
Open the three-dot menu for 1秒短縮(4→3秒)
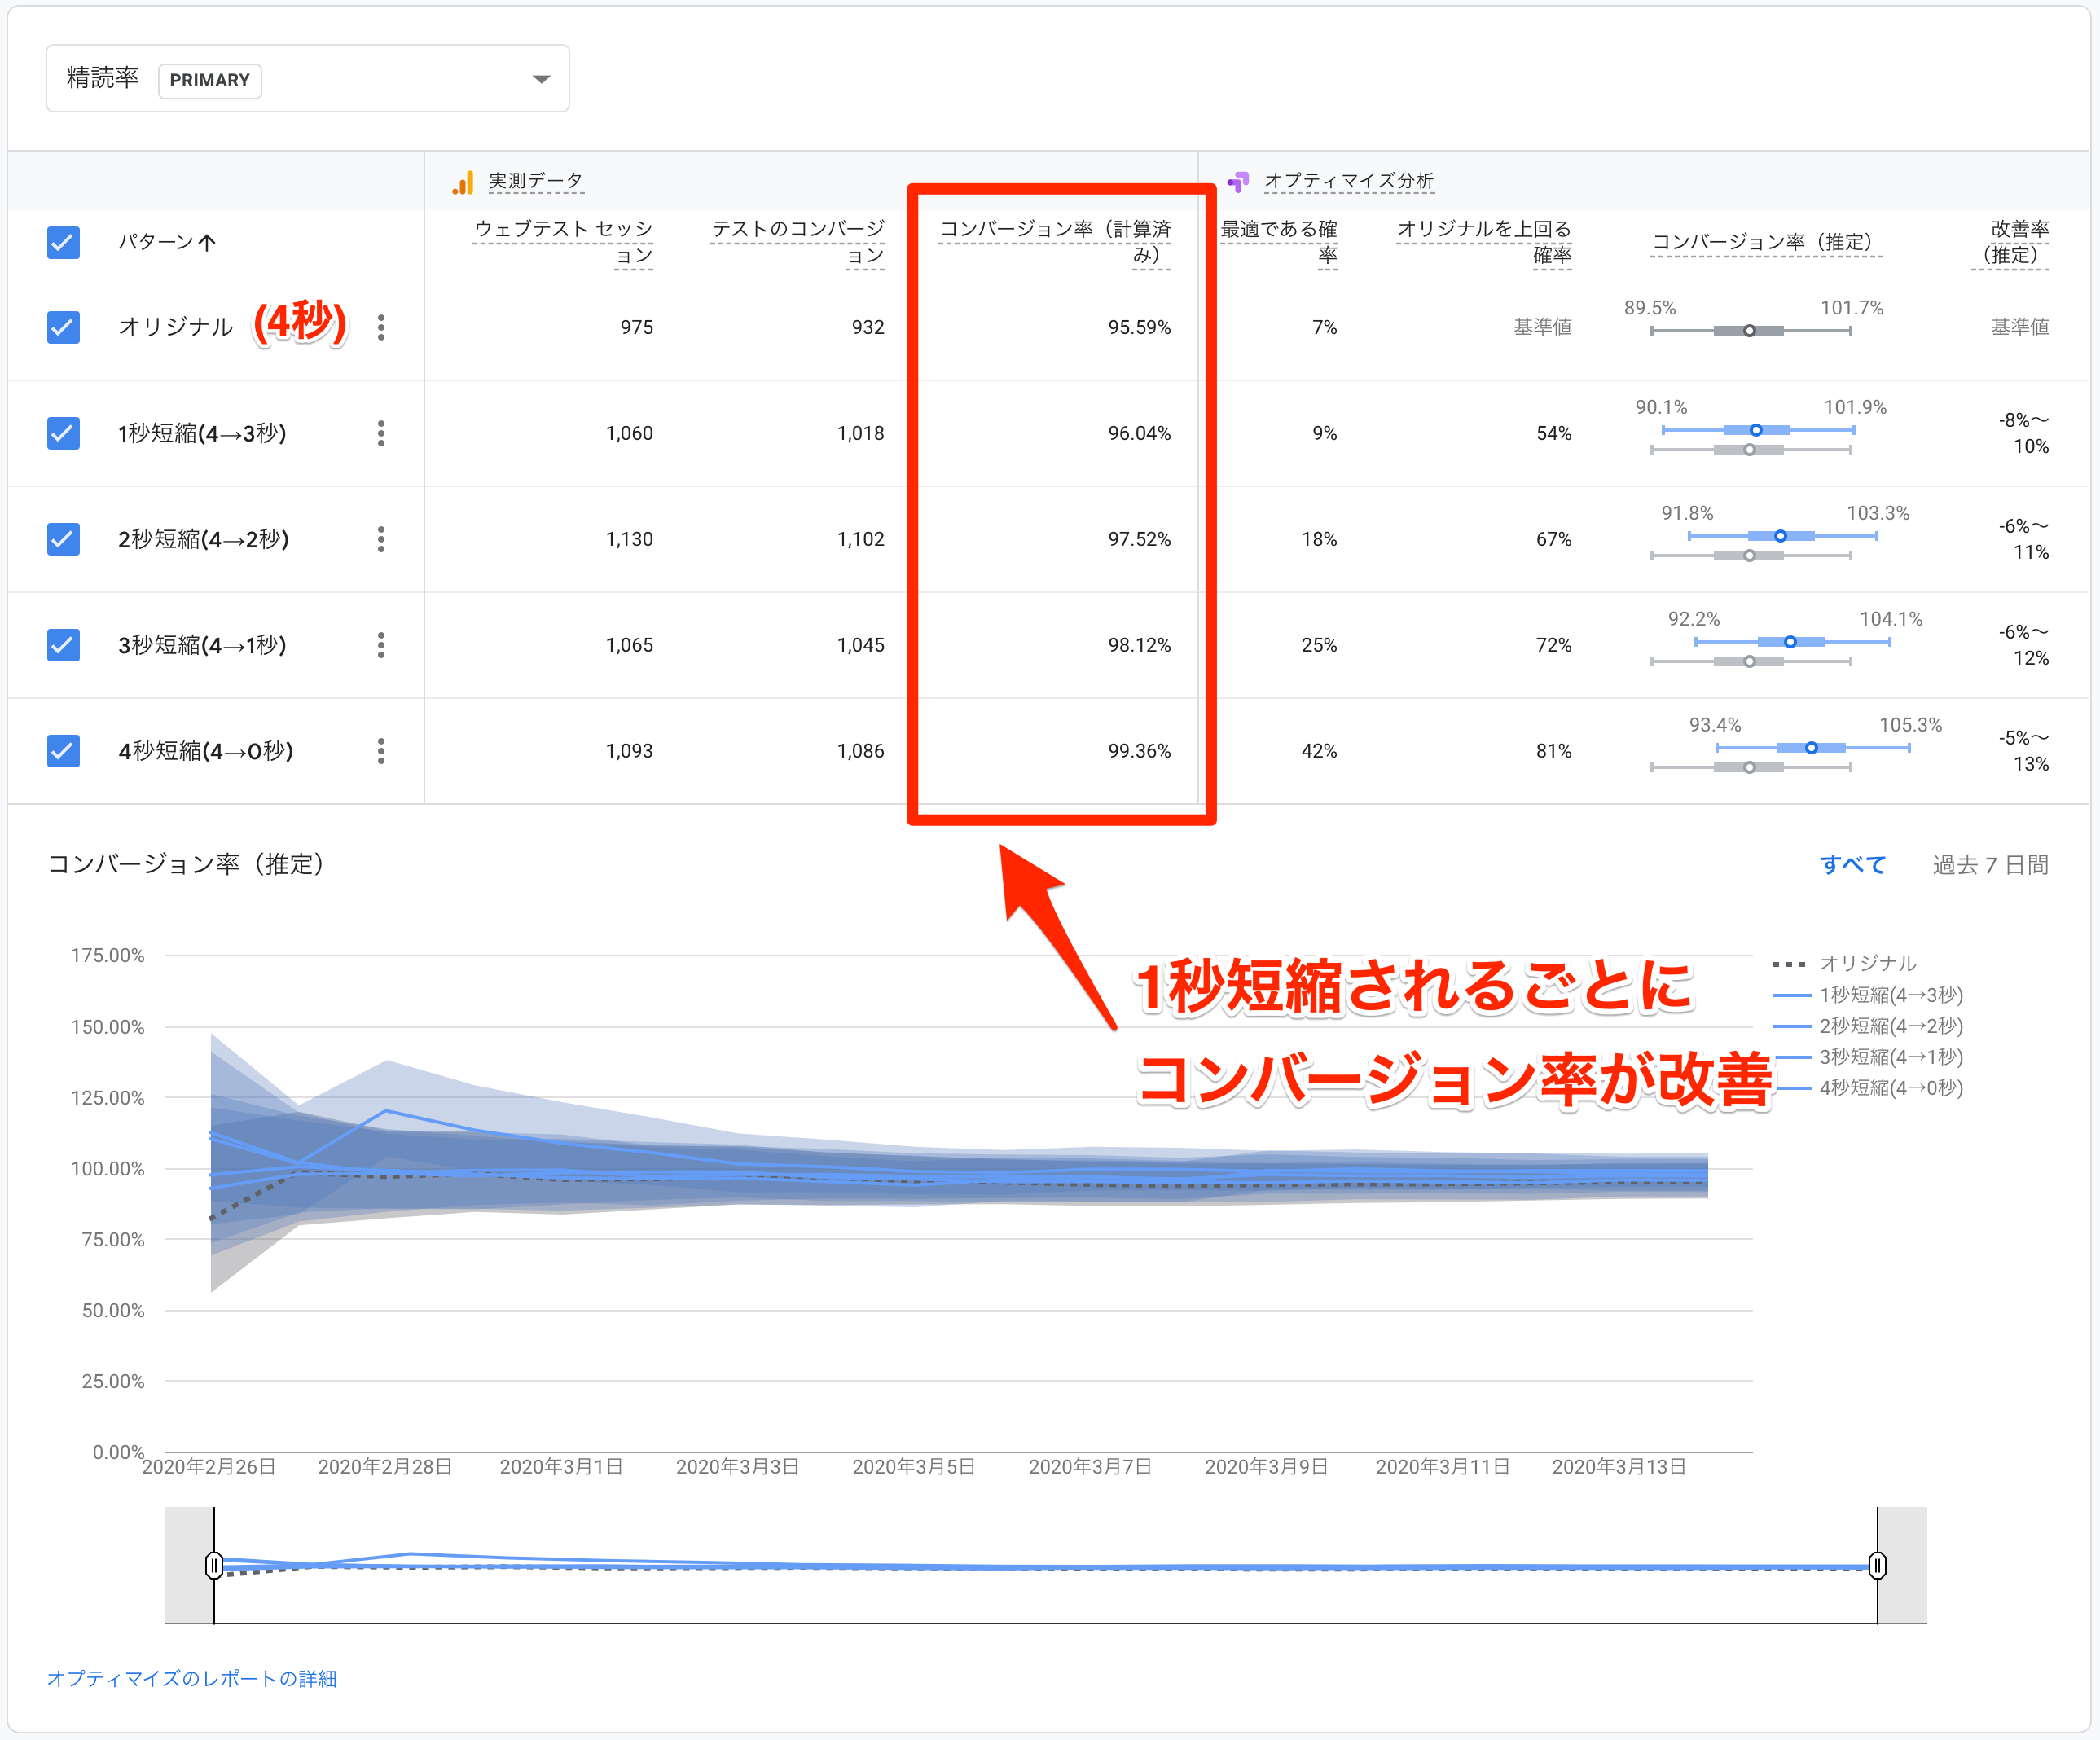381,433
